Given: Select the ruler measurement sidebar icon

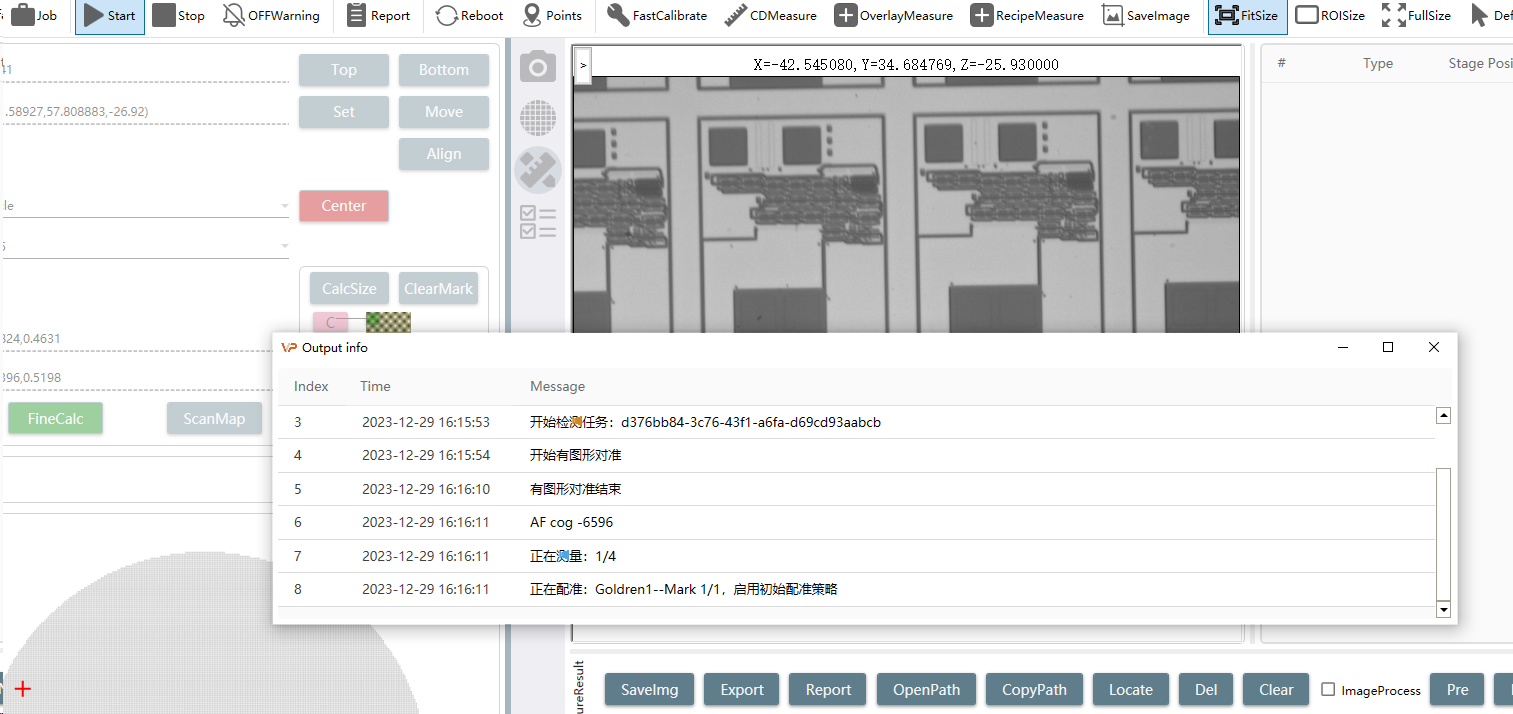Looking at the screenshot, I should pos(538,170).
